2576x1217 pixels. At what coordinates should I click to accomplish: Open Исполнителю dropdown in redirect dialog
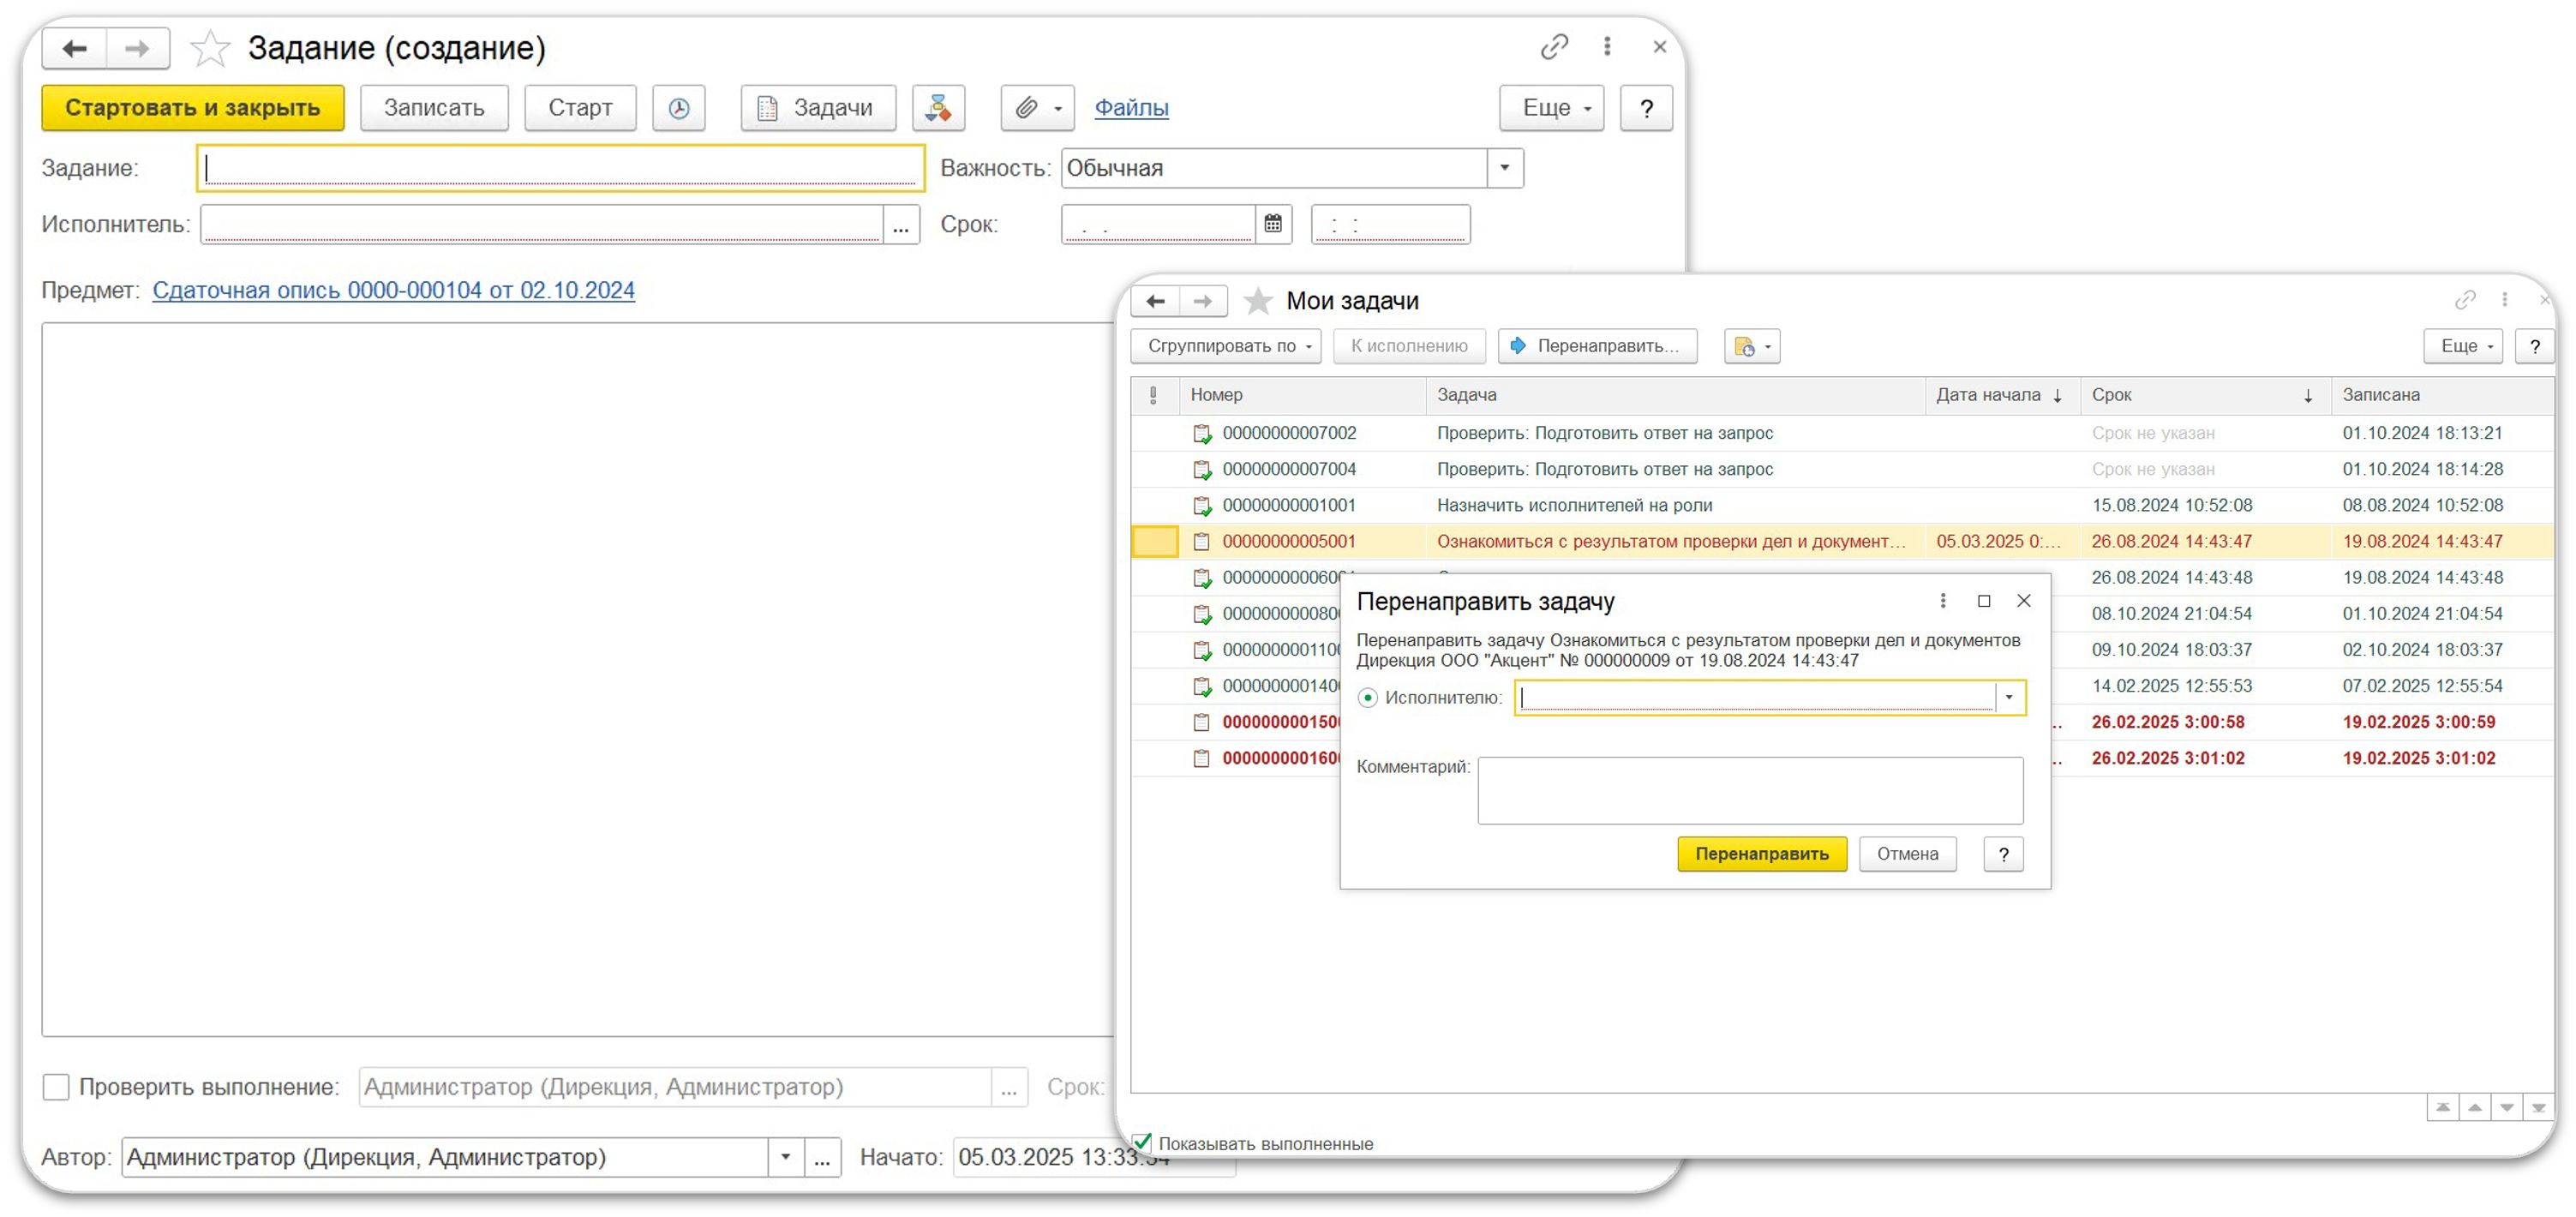2009,698
